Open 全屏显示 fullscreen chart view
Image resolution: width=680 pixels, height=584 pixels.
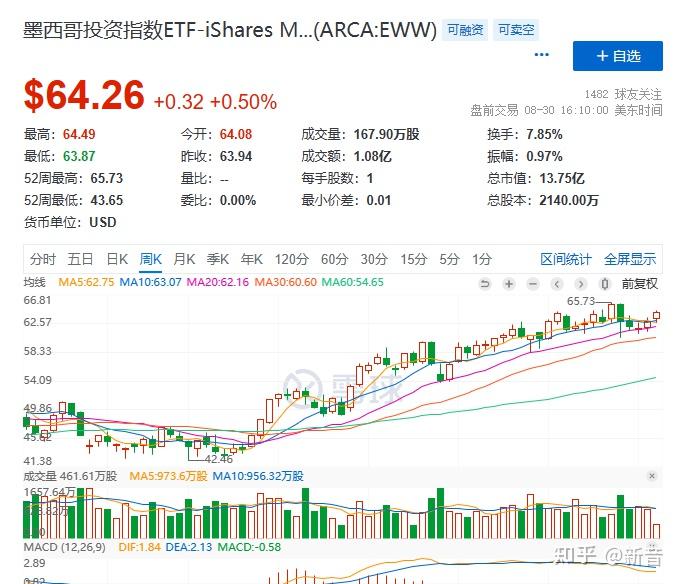pos(630,259)
